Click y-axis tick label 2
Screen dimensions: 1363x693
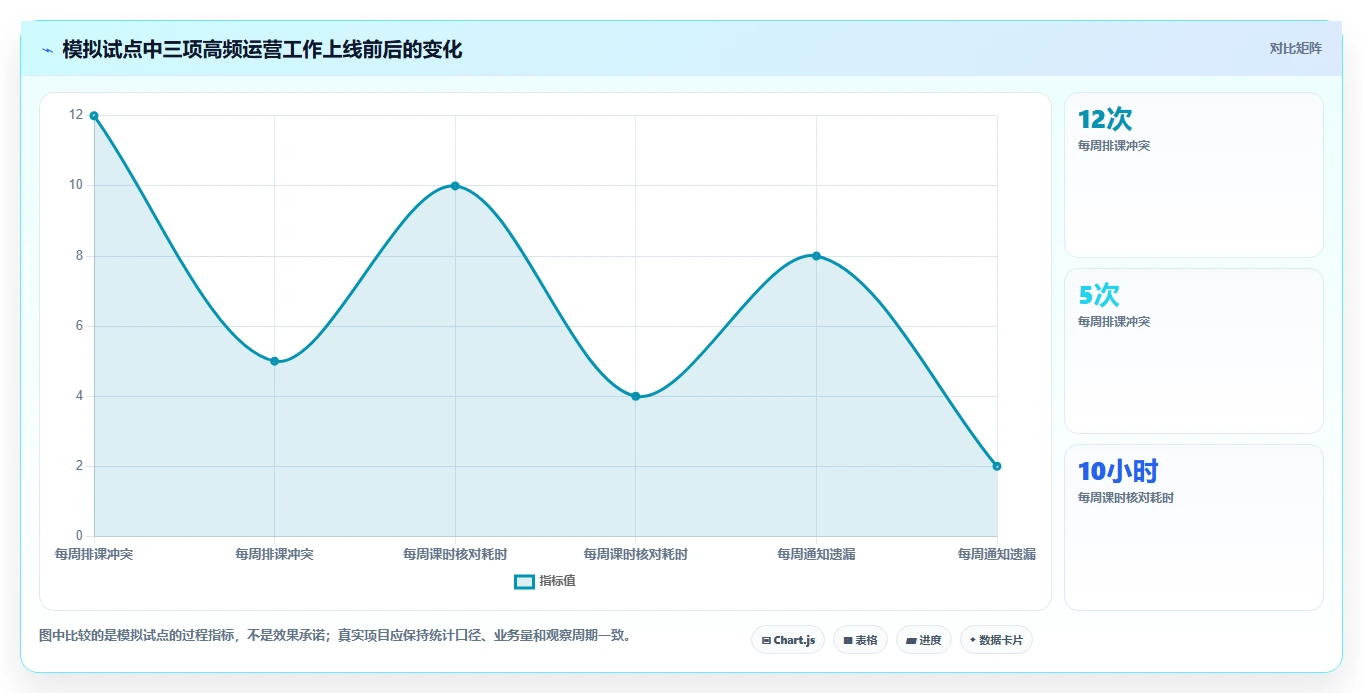pyautogui.click(x=80, y=465)
